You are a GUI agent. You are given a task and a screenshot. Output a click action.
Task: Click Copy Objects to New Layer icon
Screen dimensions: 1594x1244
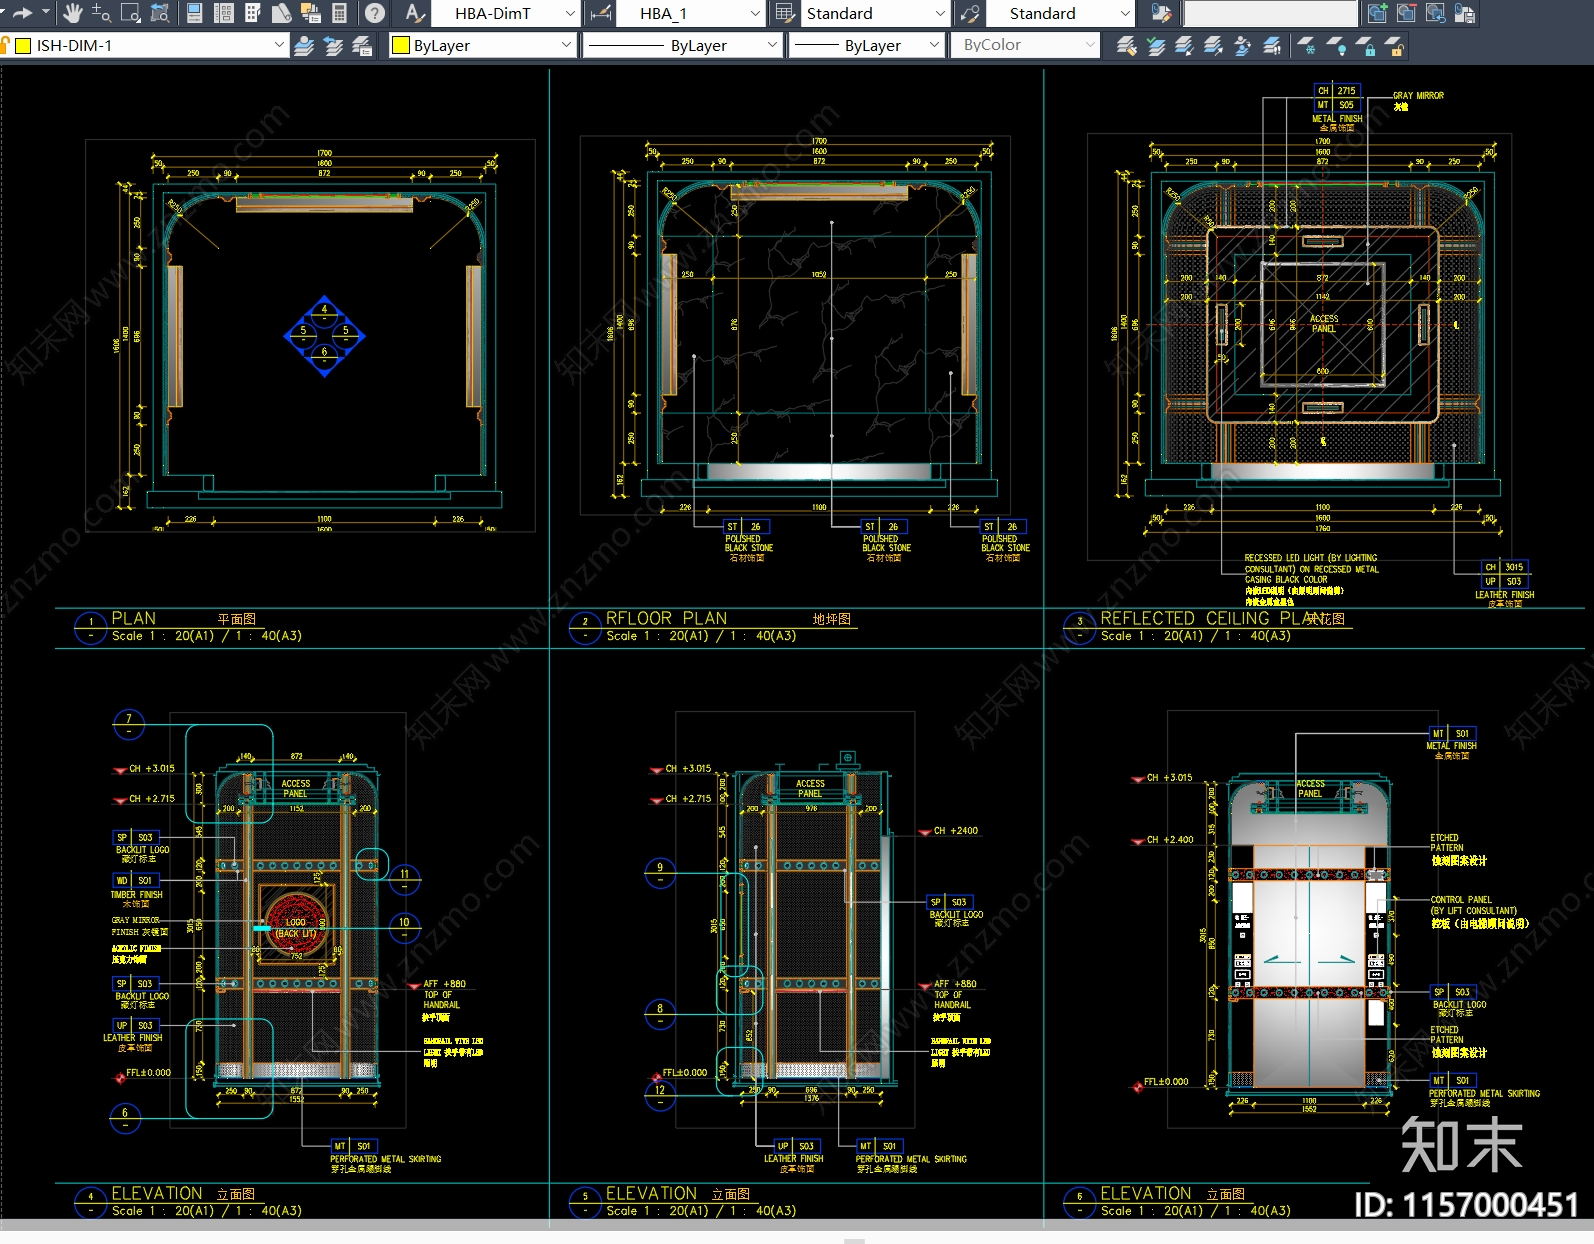(x=1242, y=46)
